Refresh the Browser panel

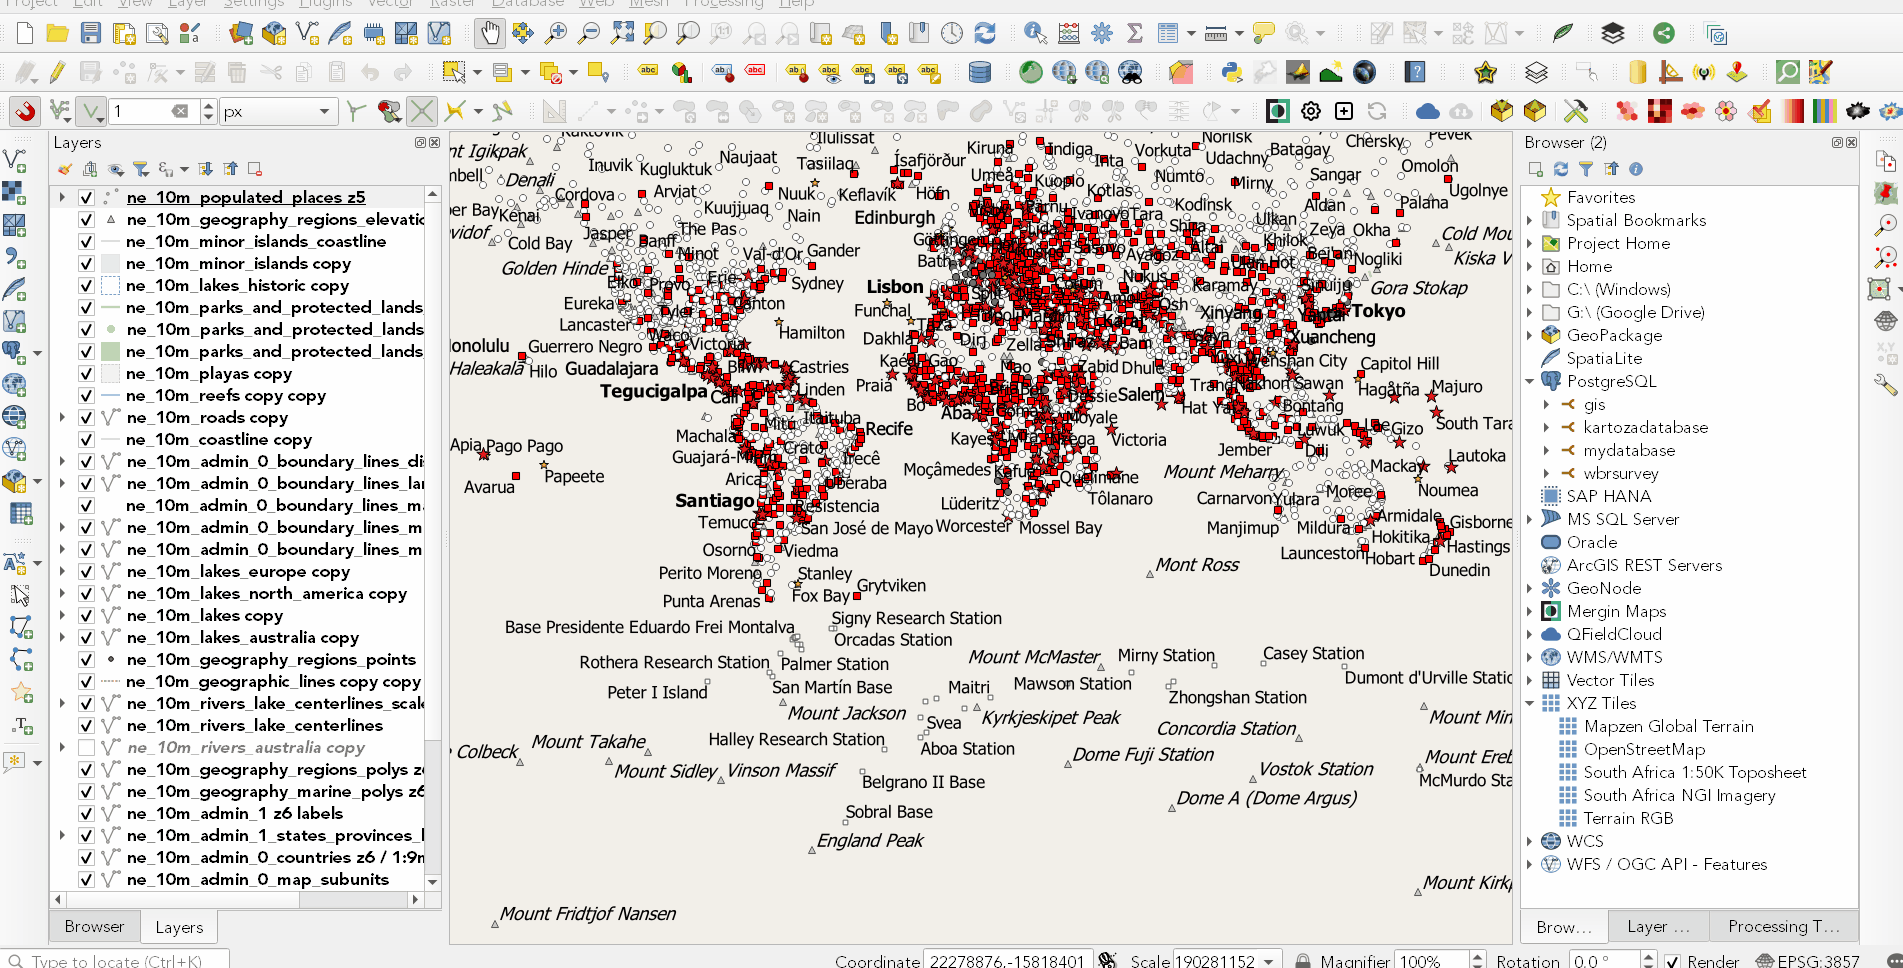1561,169
